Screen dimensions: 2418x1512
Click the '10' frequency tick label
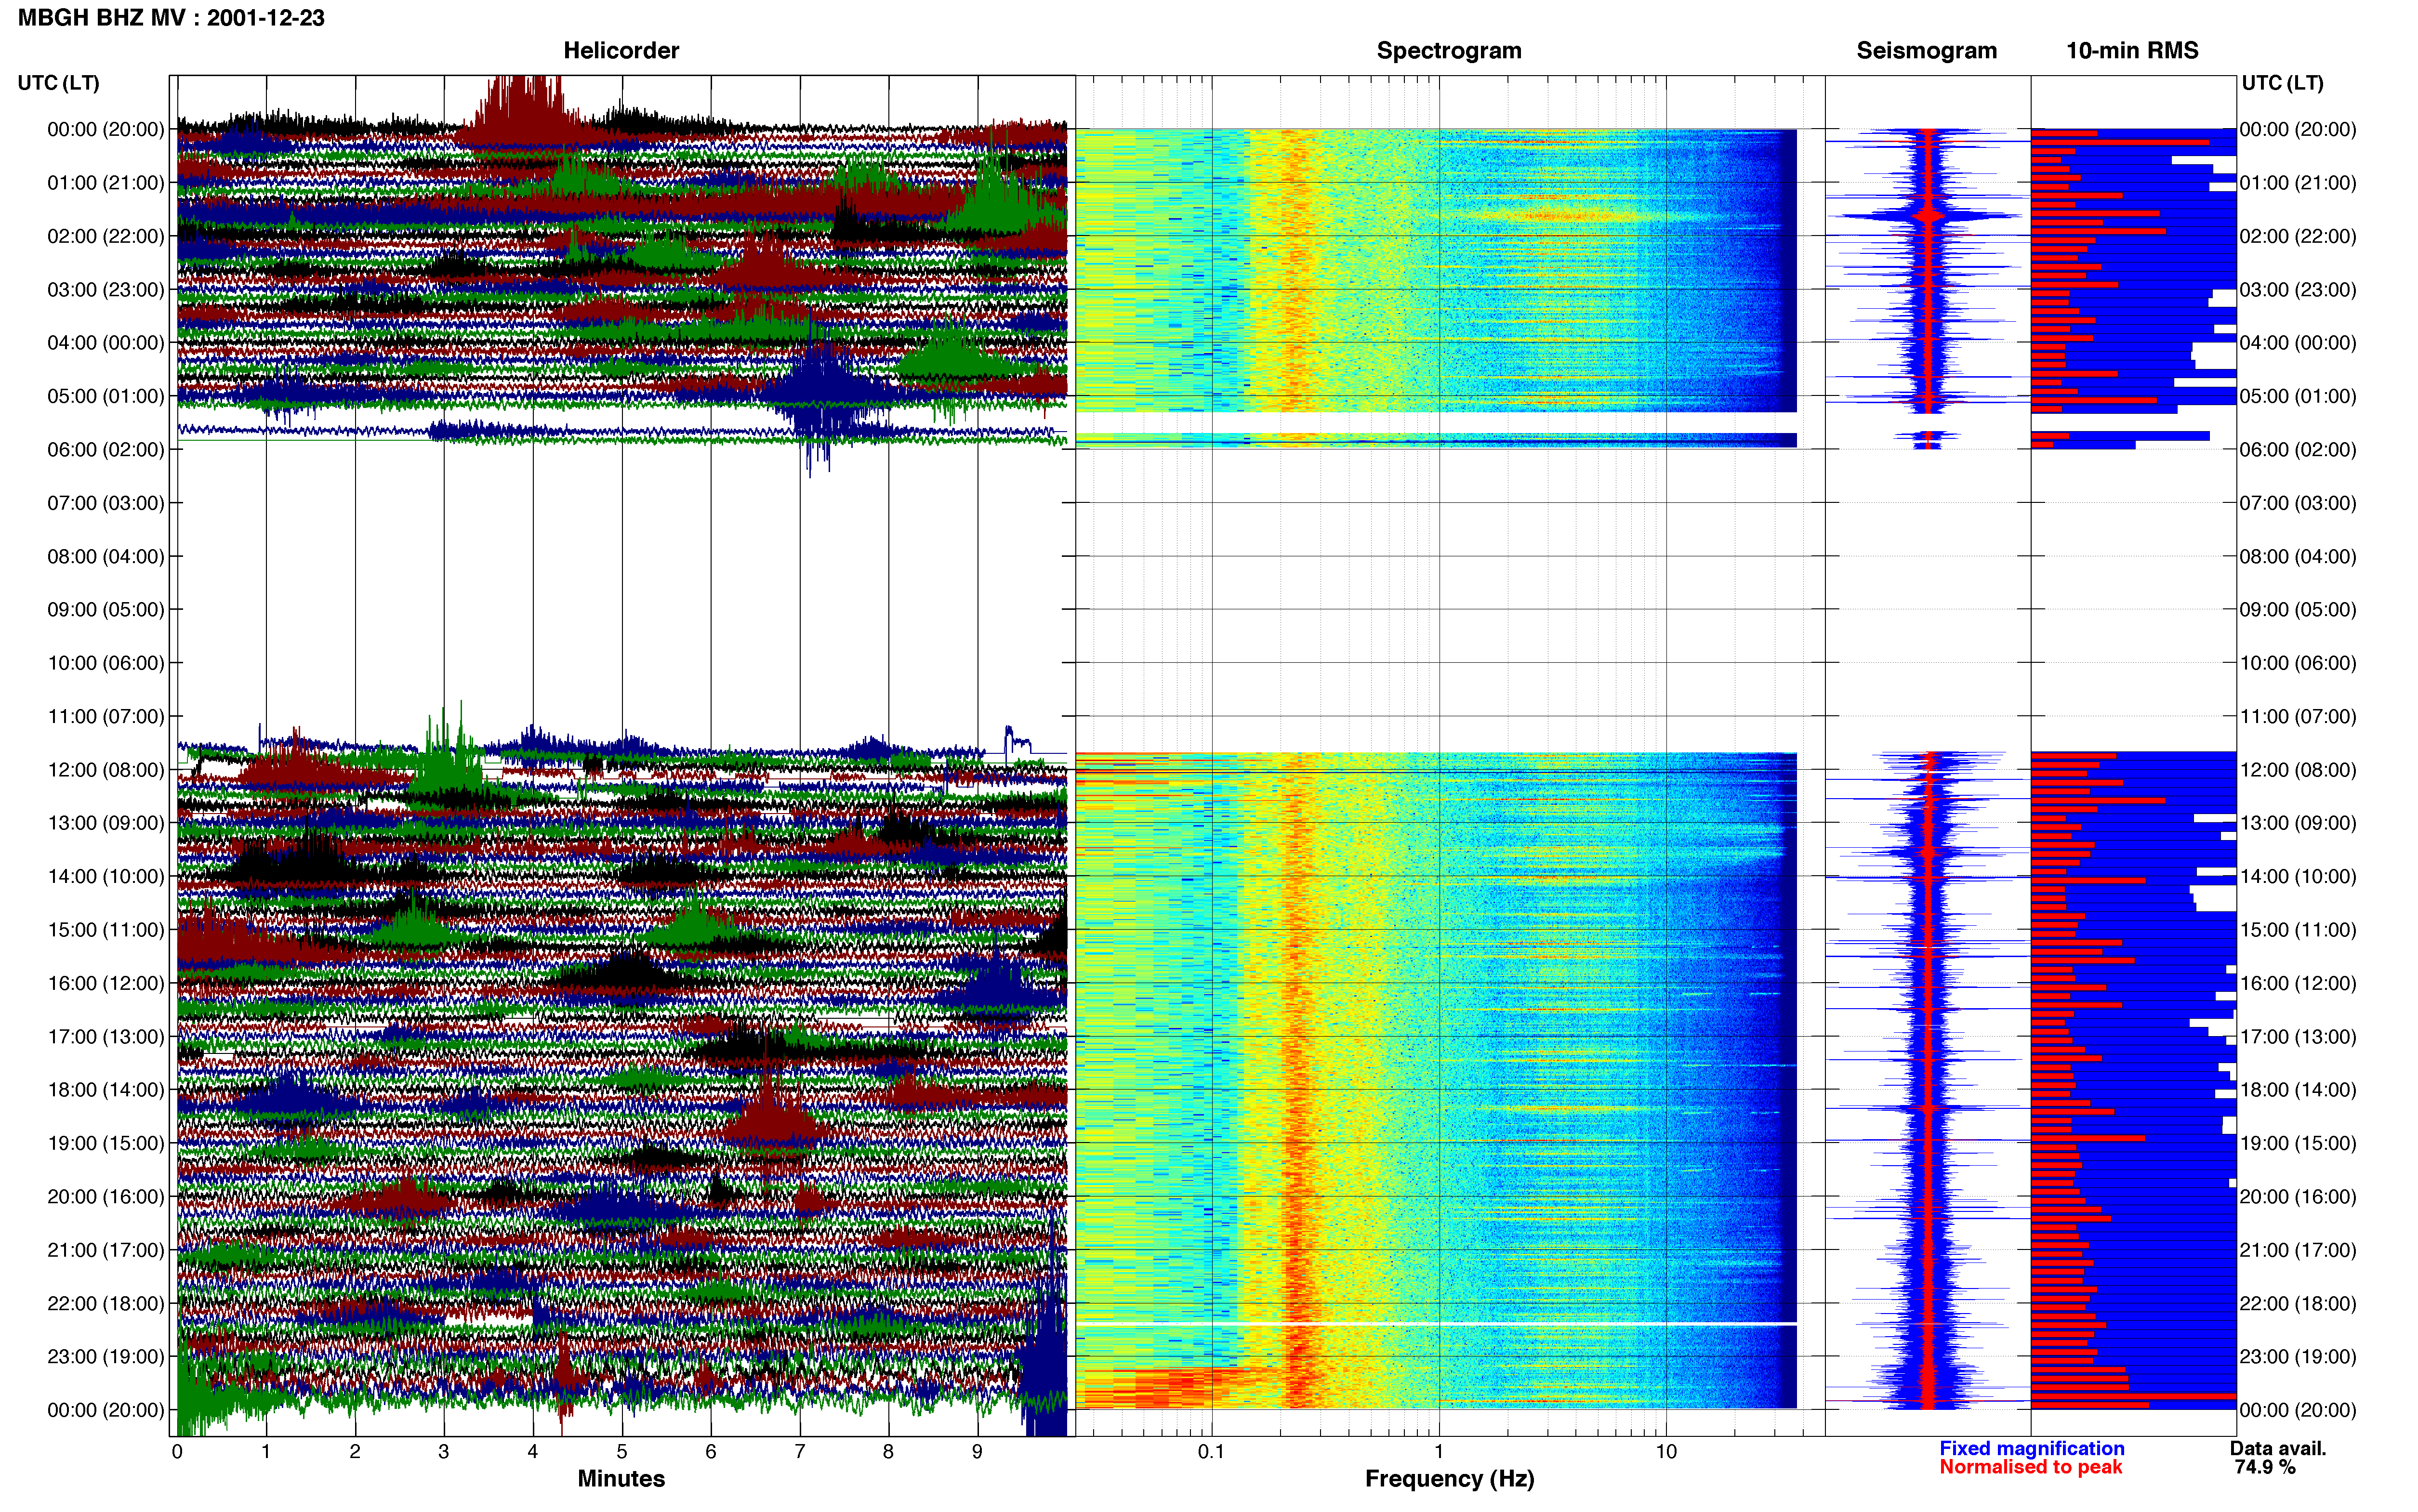click(x=1666, y=1452)
